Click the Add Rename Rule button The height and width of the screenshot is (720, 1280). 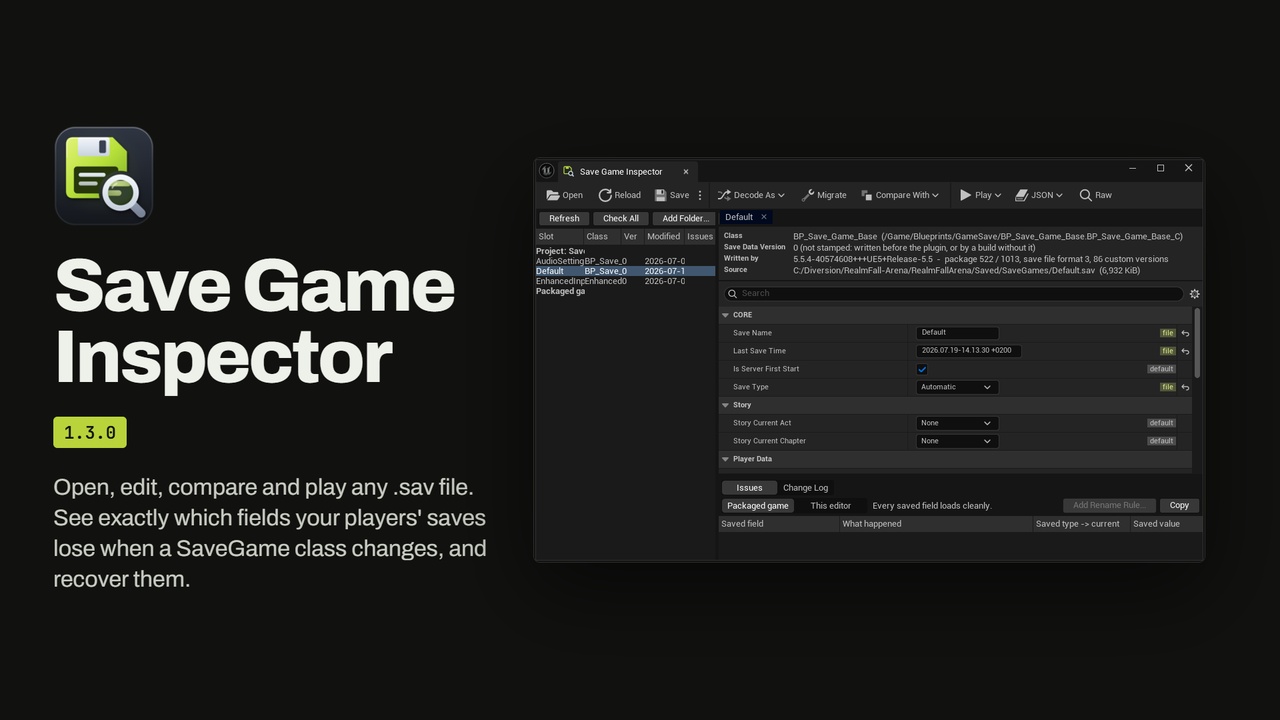click(1109, 506)
